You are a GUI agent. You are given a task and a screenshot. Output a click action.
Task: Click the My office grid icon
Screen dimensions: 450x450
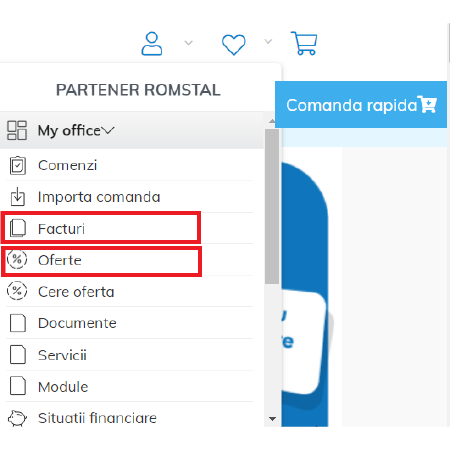[17, 130]
